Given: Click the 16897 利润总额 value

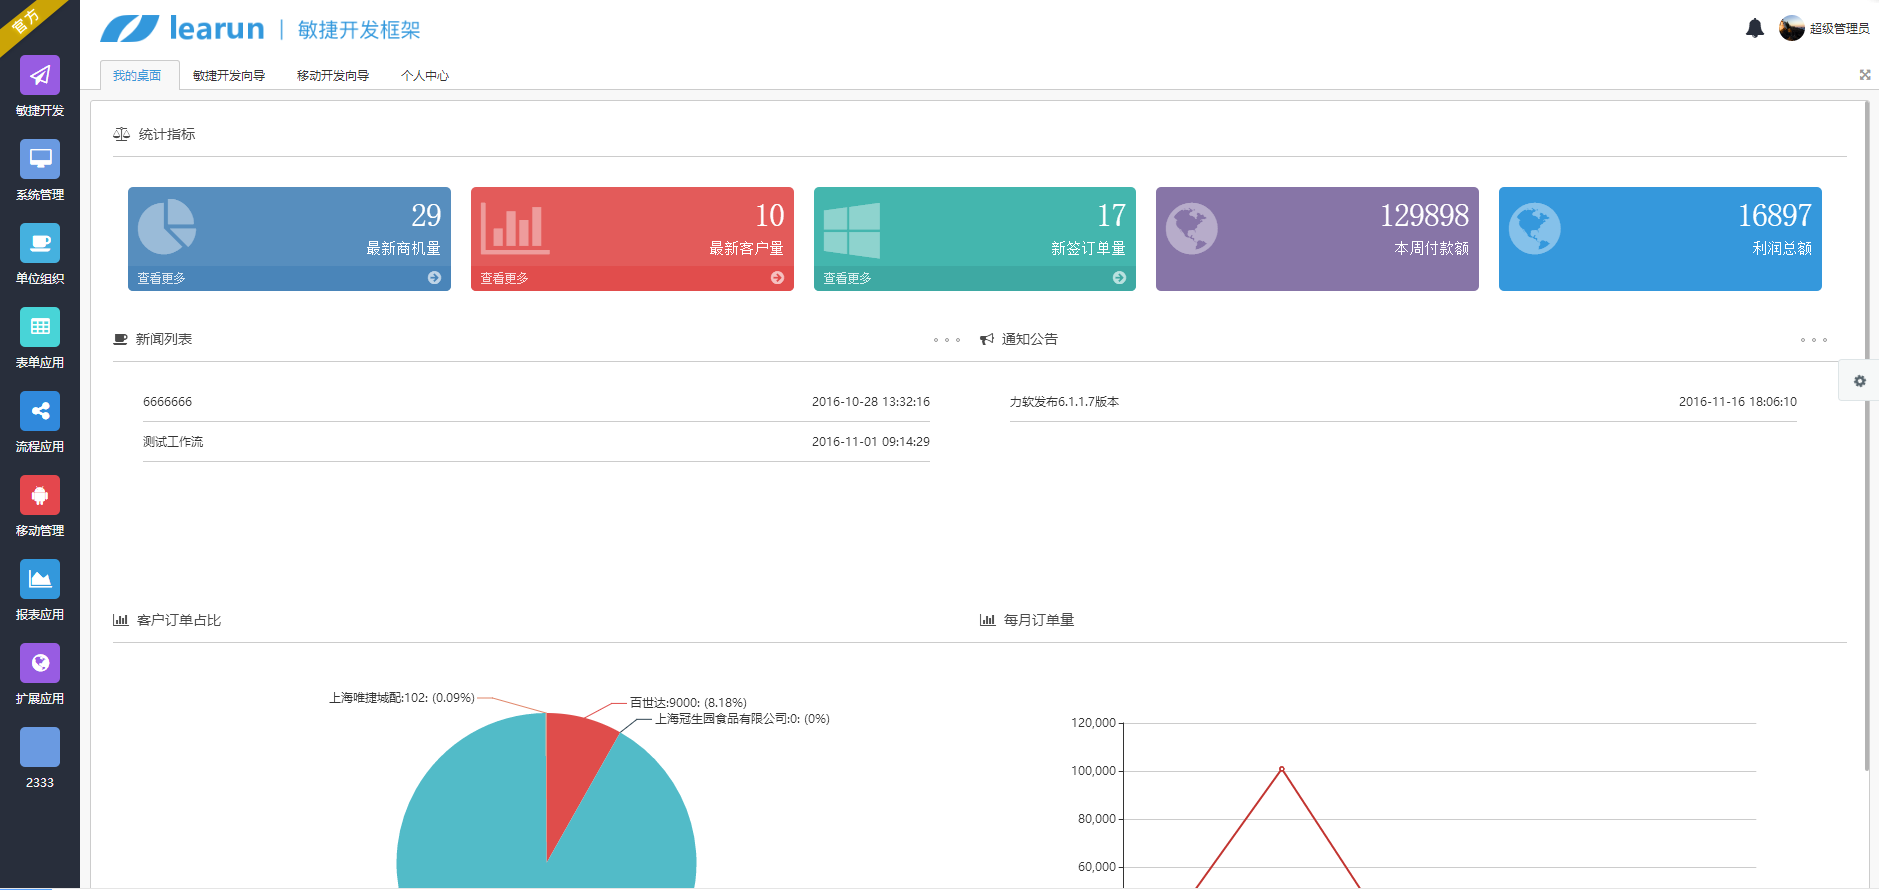Looking at the screenshot, I should [1774, 215].
